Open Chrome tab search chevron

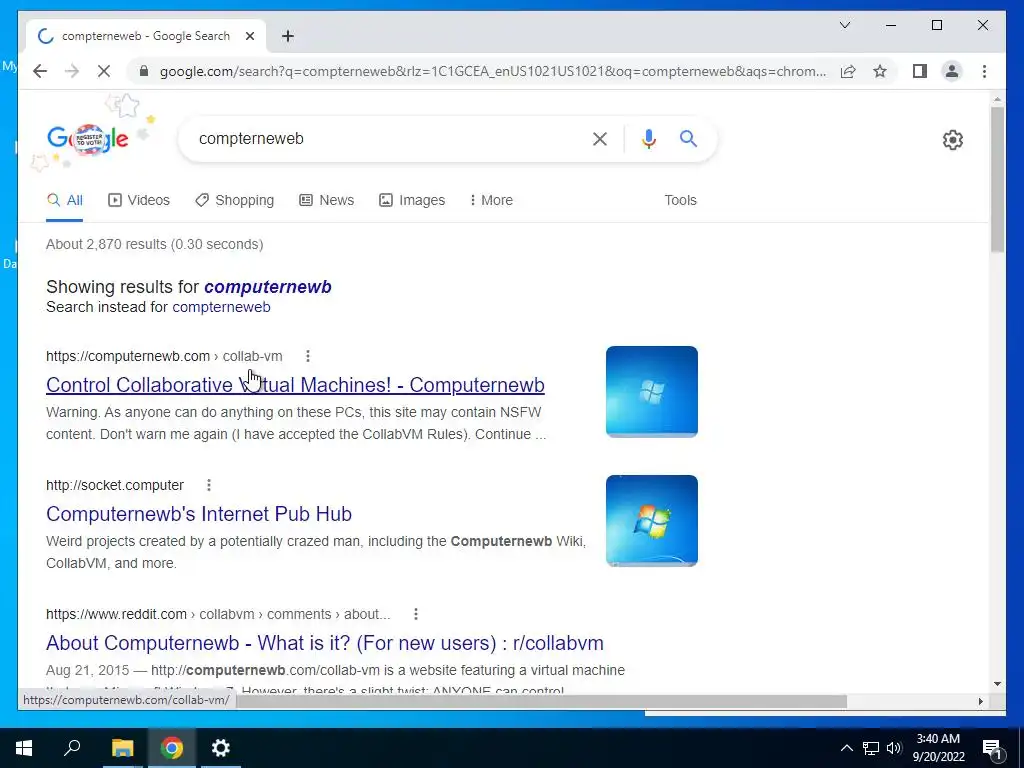coord(844,25)
